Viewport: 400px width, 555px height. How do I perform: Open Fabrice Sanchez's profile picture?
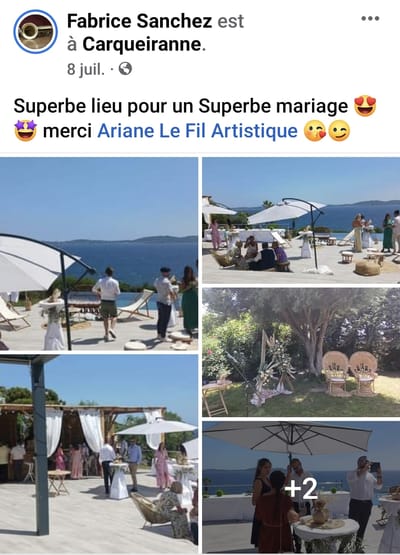tap(35, 32)
